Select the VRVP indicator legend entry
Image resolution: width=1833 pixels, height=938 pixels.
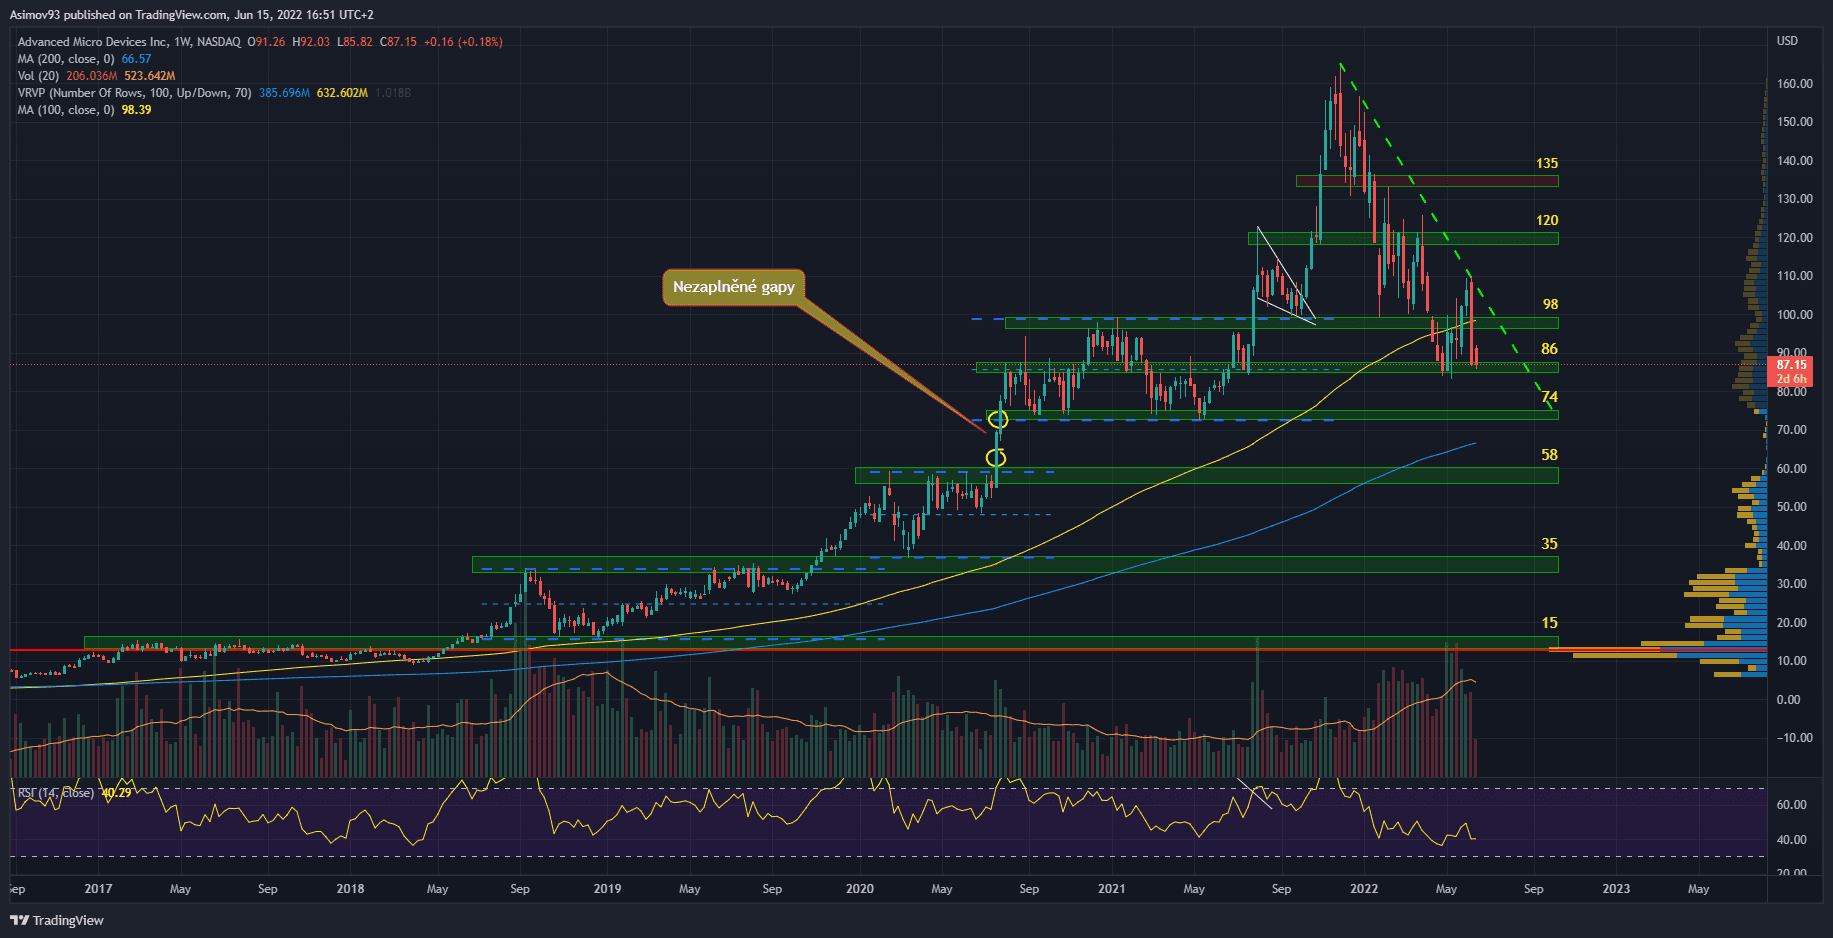click(x=134, y=93)
